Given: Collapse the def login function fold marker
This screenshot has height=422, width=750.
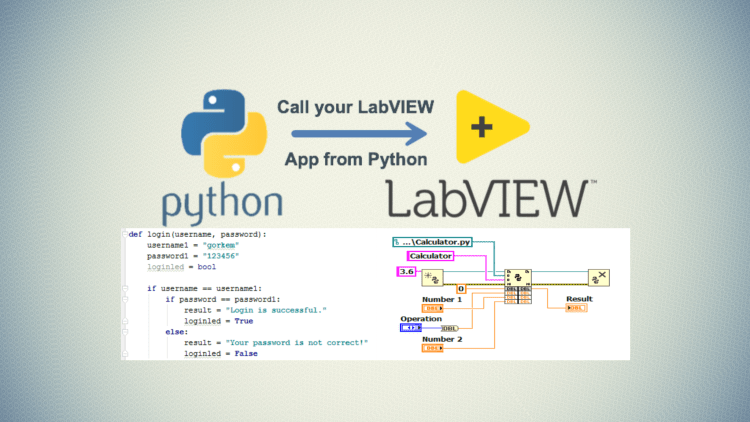Looking at the screenshot, I should [x=125, y=234].
